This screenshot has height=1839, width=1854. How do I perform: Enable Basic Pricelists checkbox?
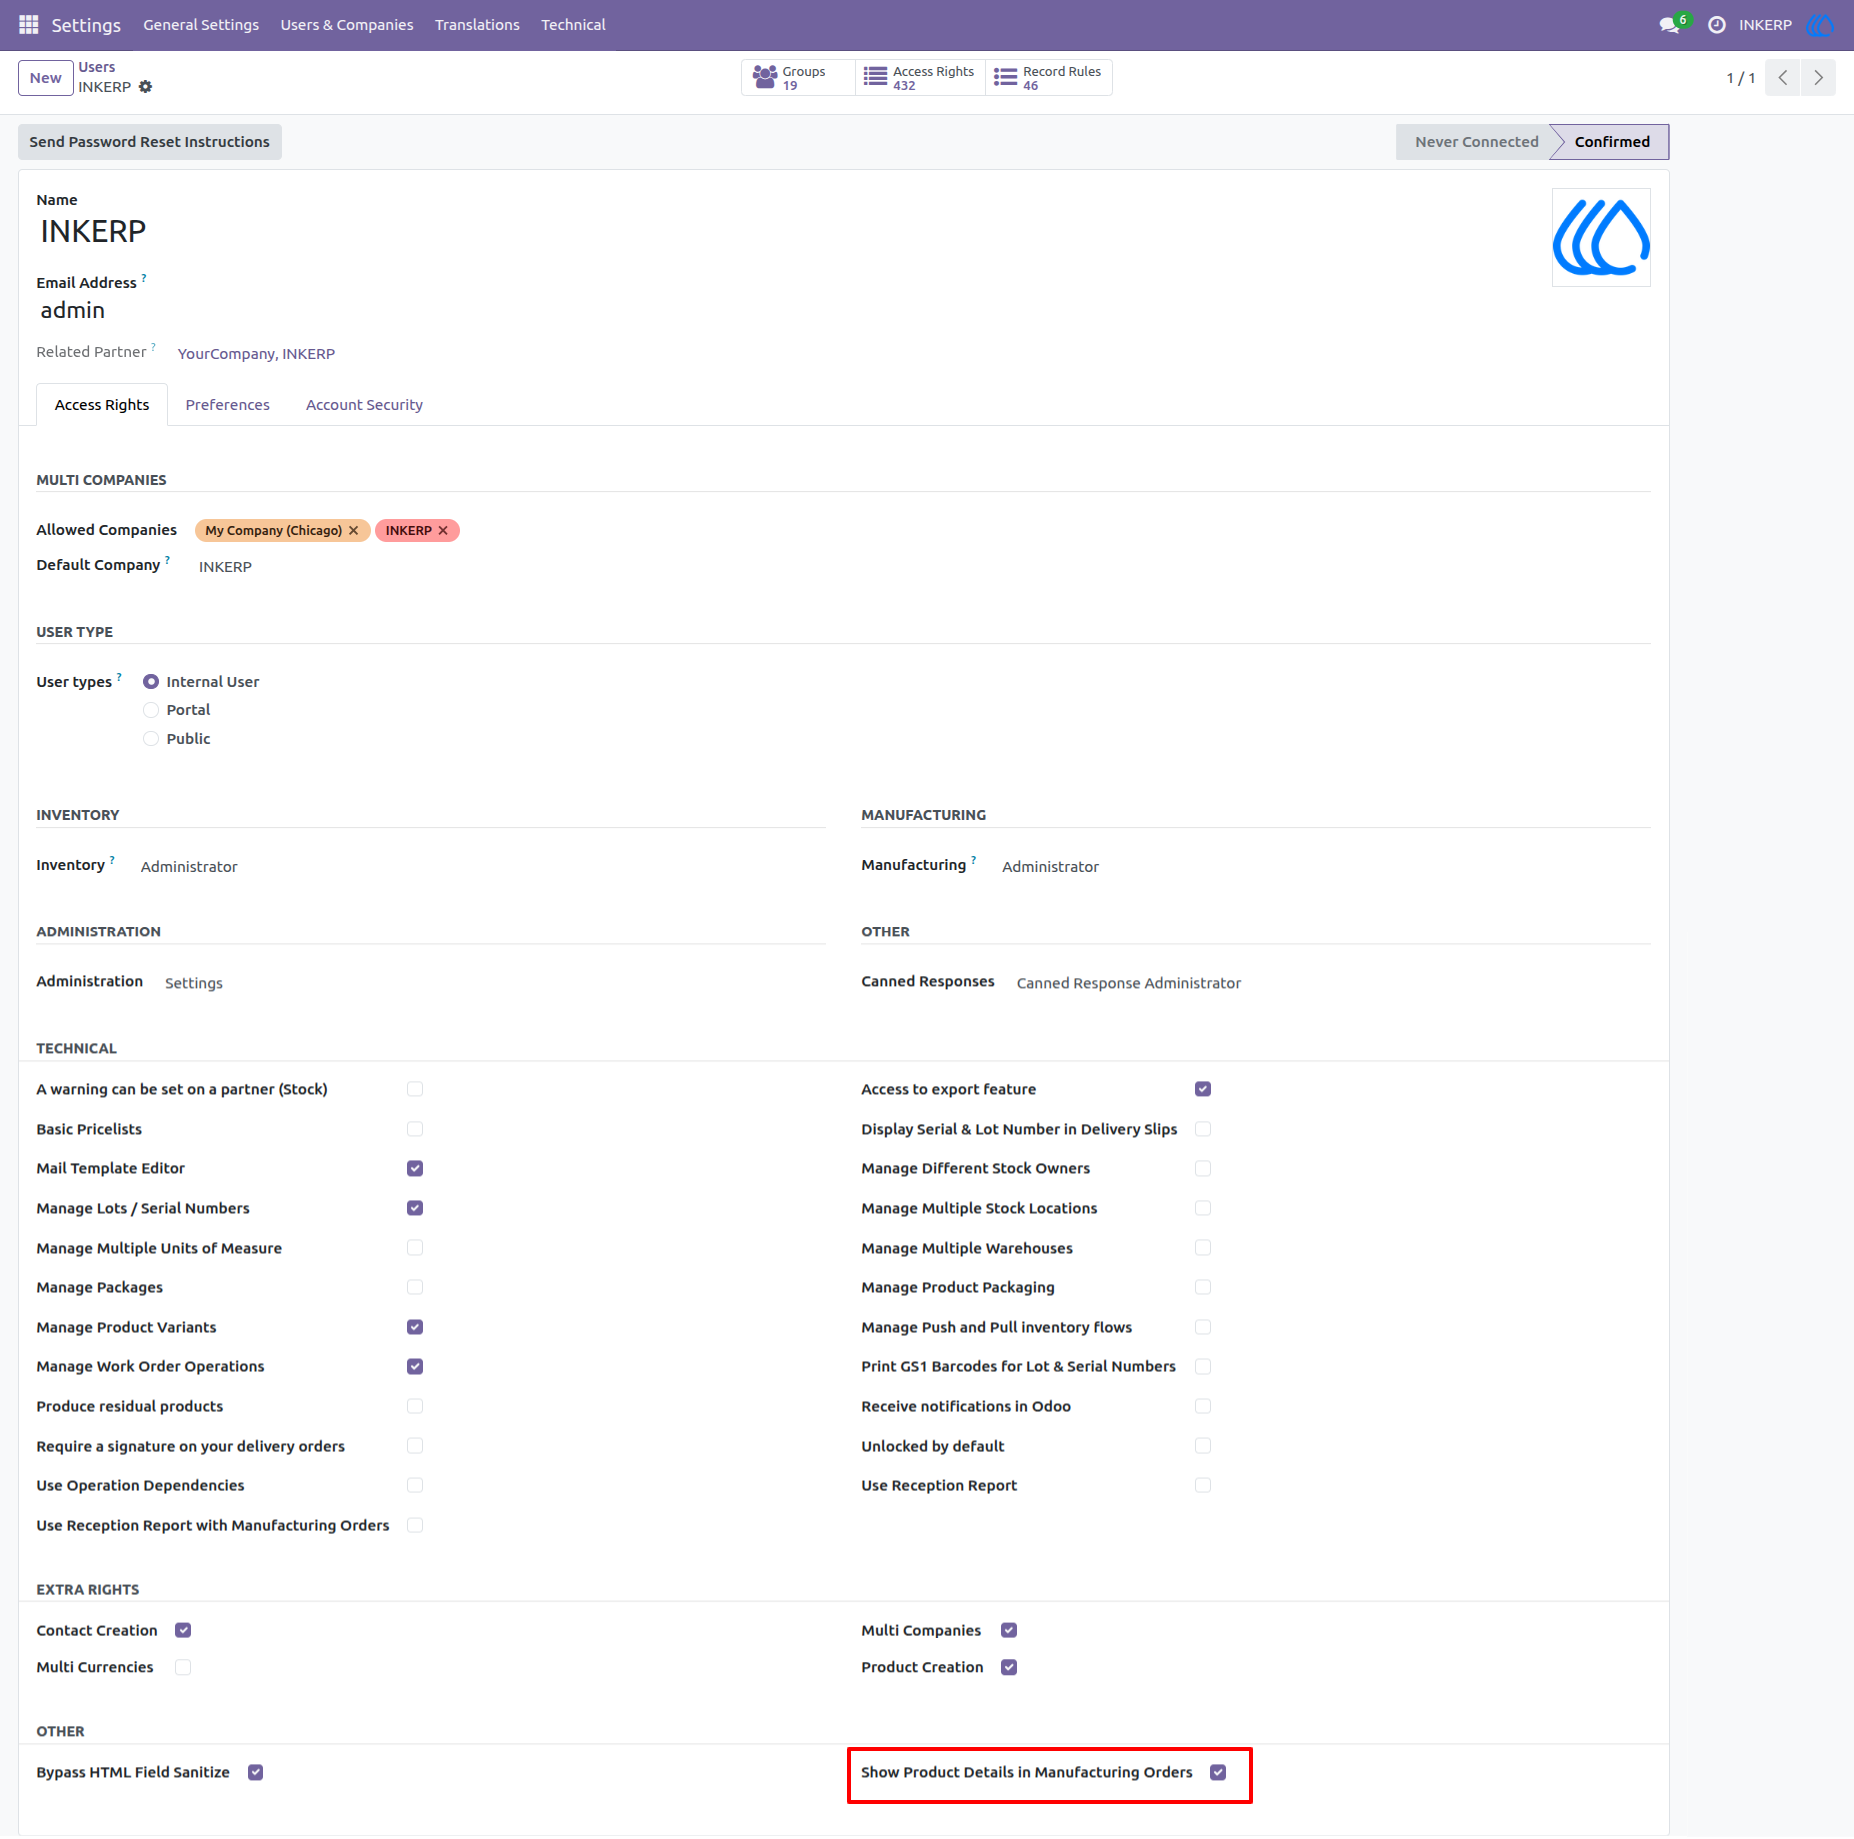415,1129
